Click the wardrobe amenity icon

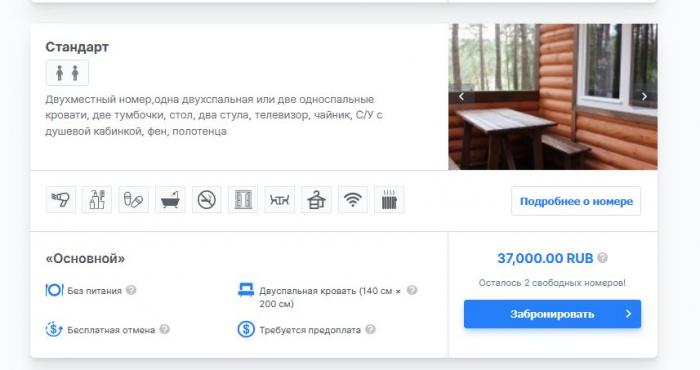(243, 200)
